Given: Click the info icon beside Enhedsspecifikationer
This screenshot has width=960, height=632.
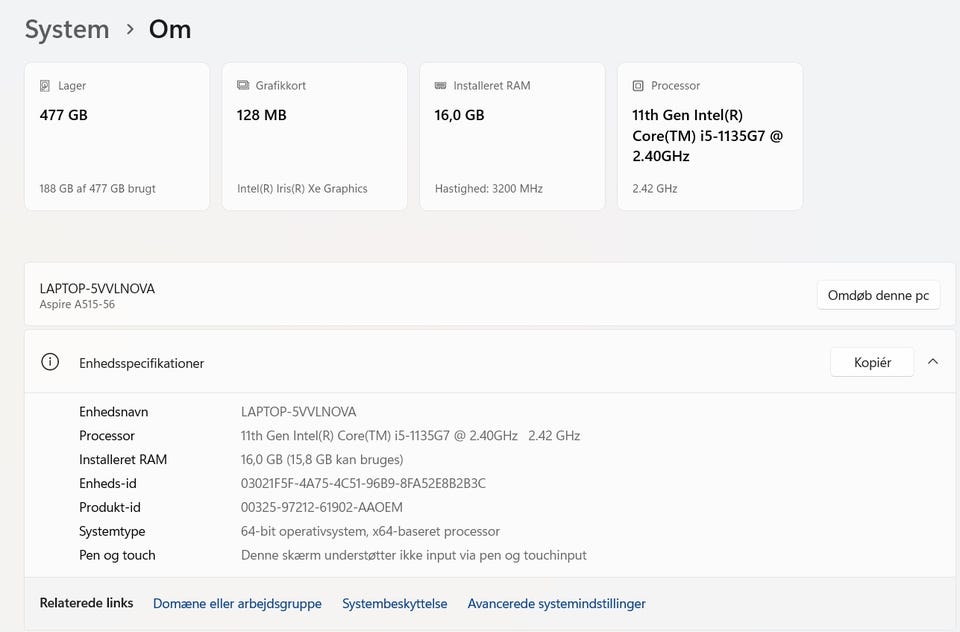Looking at the screenshot, I should click(50, 362).
